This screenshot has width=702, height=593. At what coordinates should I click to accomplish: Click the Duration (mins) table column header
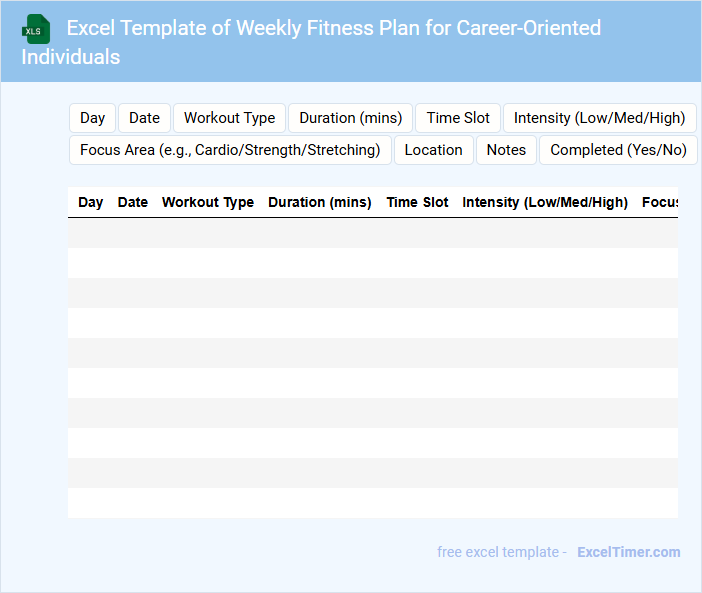pos(320,202)
